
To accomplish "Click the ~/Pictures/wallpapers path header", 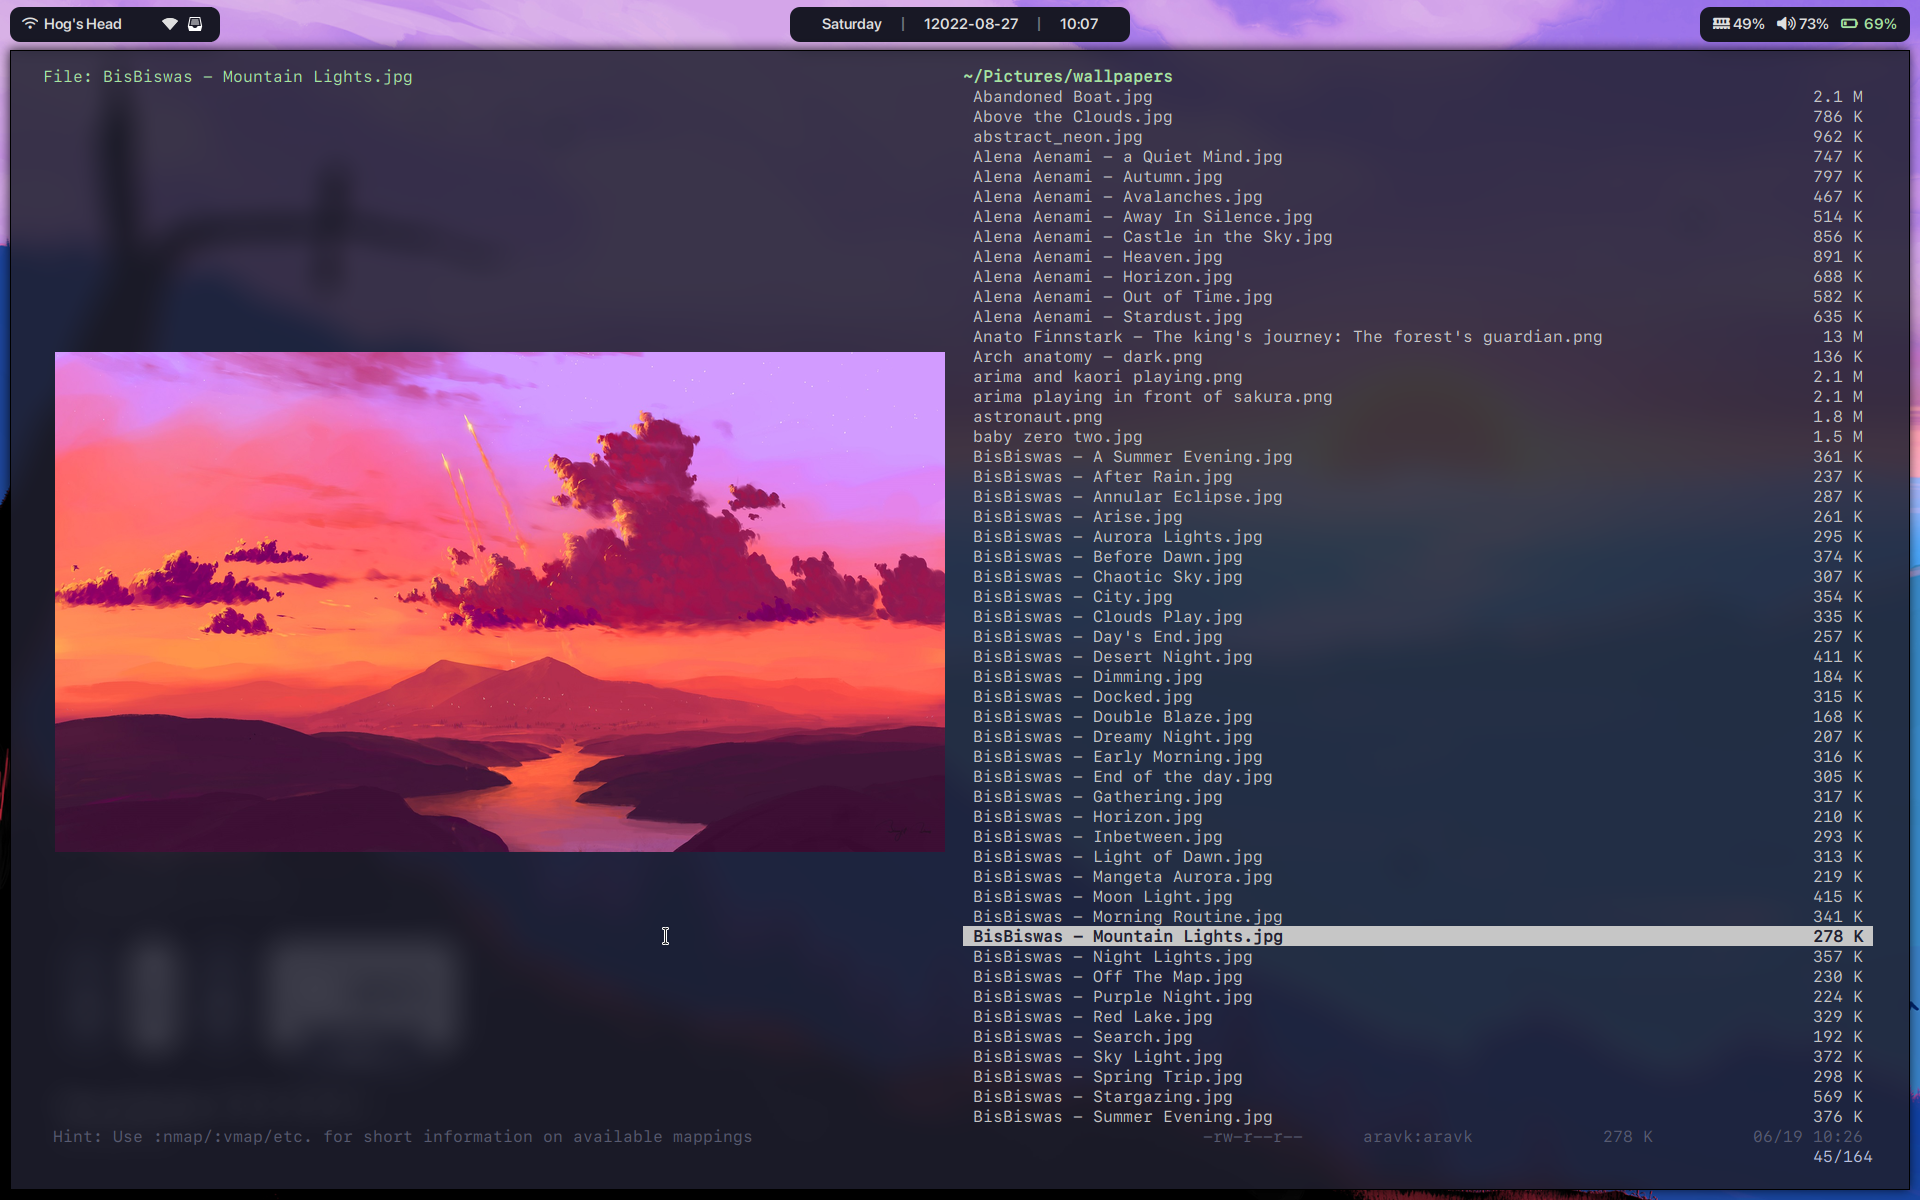I will click(x=1067, y=76).
